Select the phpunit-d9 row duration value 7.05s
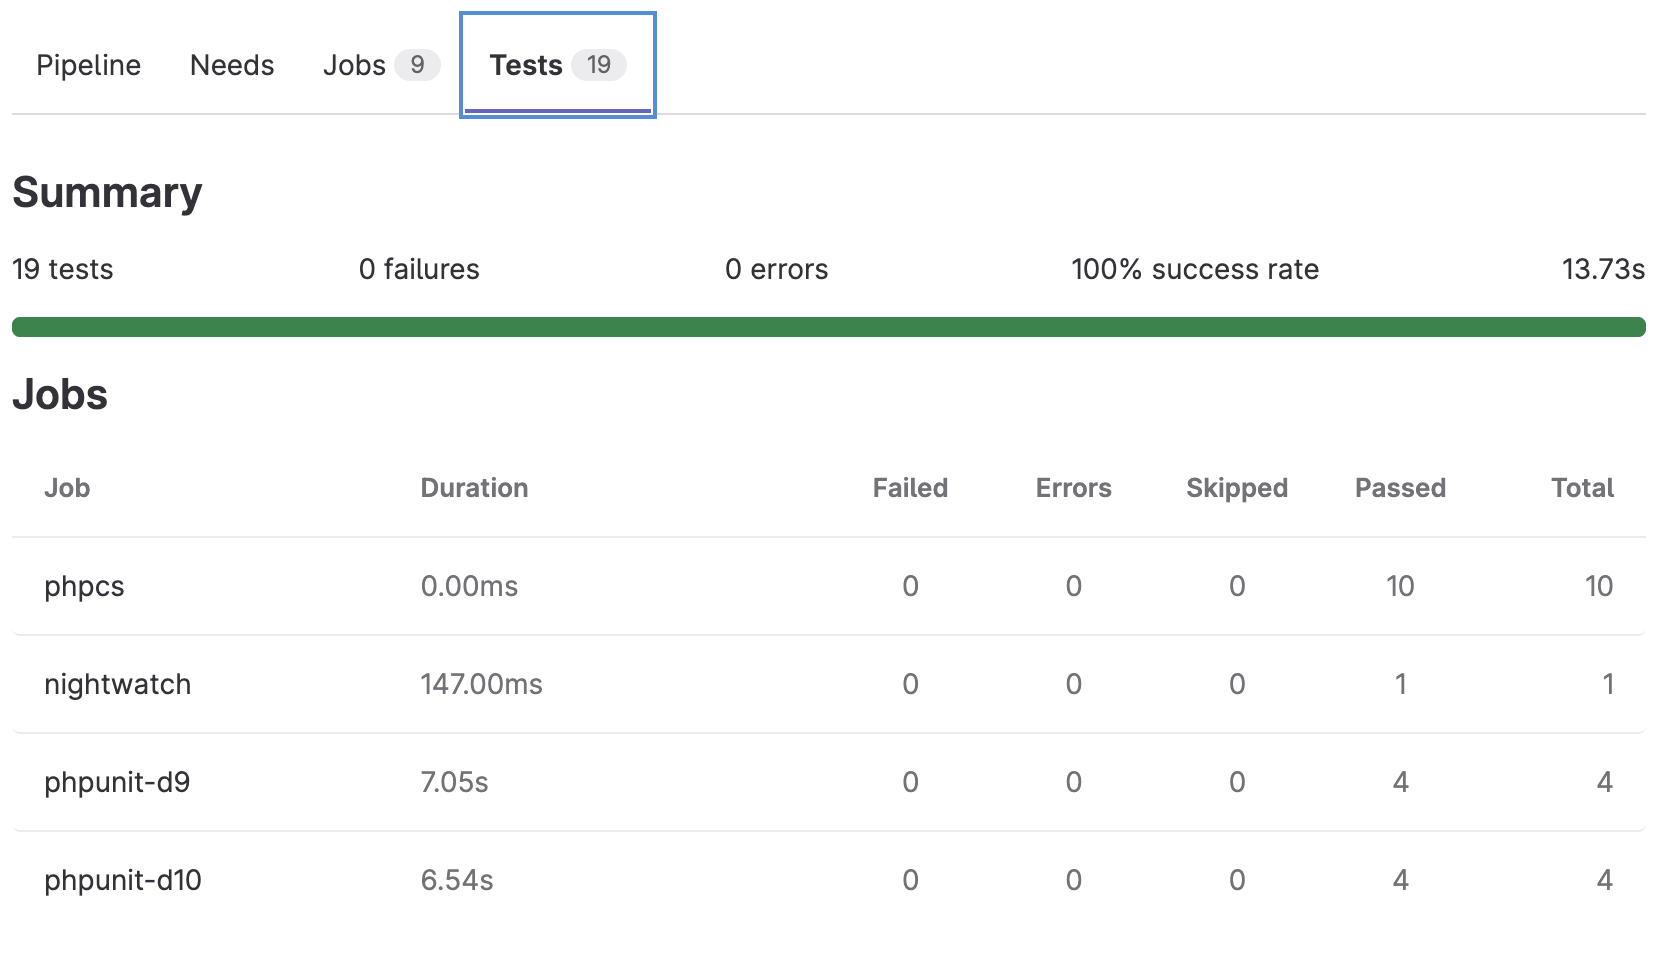Viewport: 1666px width, 966px height. tap(455, 782)
